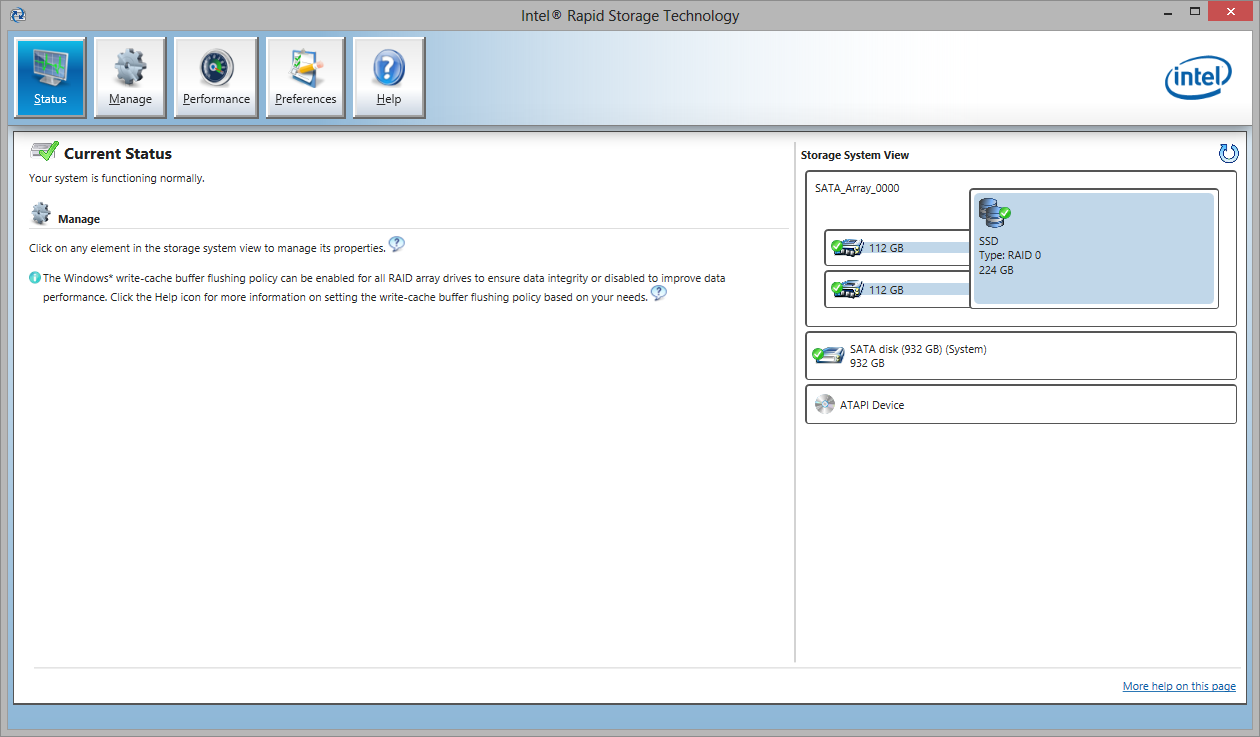The width and height of the screenshot is (1260, 737).
Task: Click the app icon in title bar
Action: click(x=17, y=15)
